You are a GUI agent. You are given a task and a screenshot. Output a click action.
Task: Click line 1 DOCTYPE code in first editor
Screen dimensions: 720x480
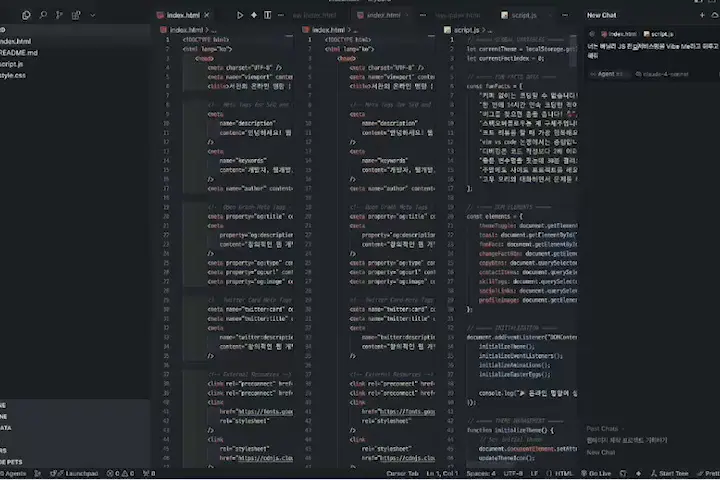pos(206,40)
